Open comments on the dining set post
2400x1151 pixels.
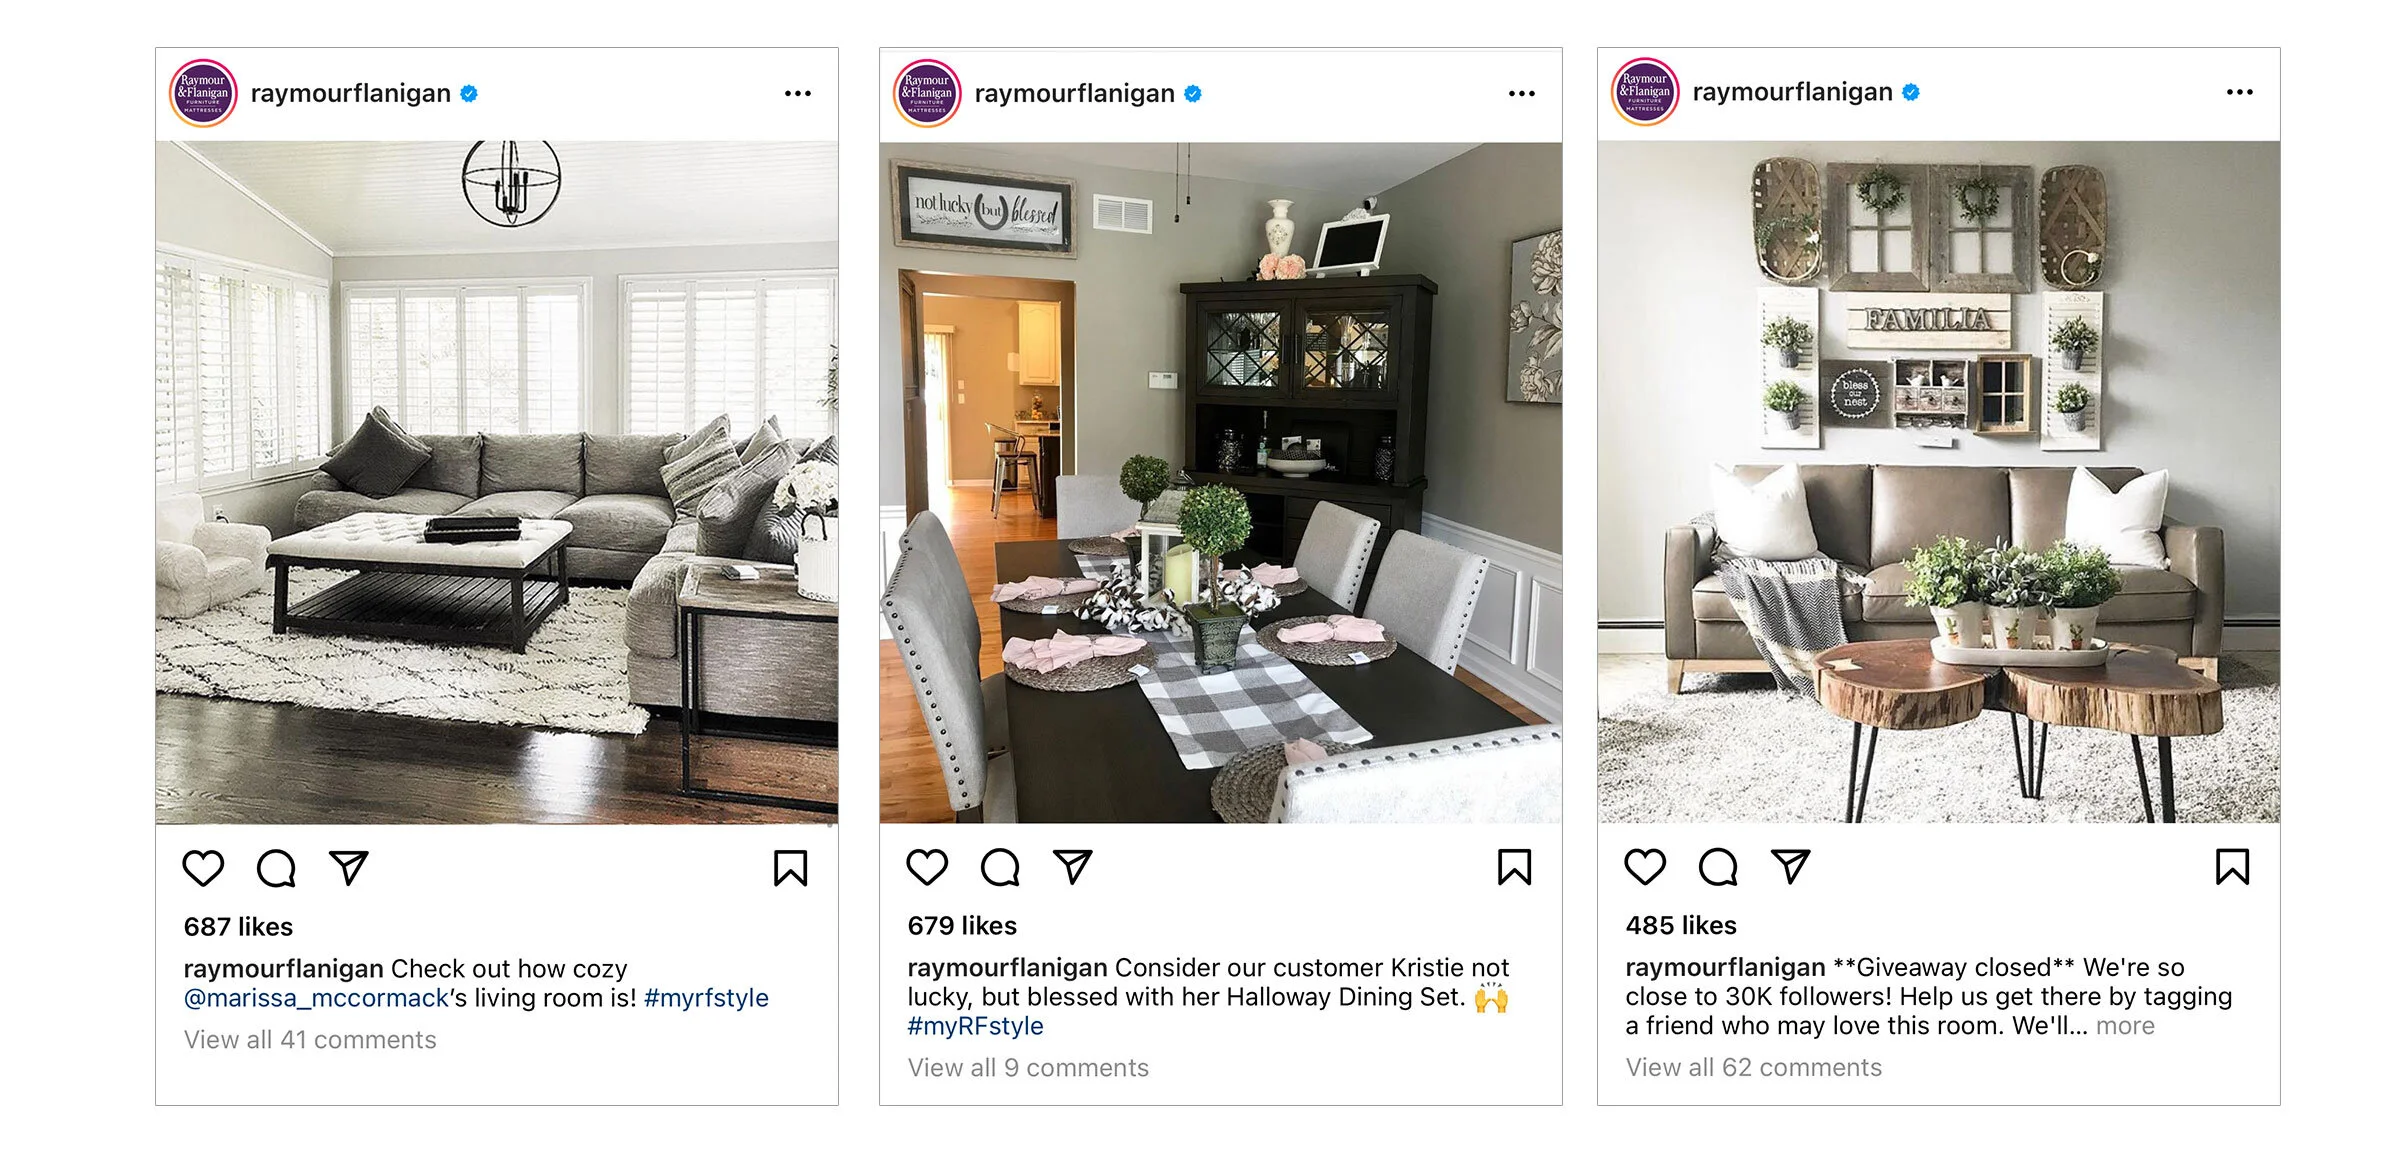click(1000, 867)
